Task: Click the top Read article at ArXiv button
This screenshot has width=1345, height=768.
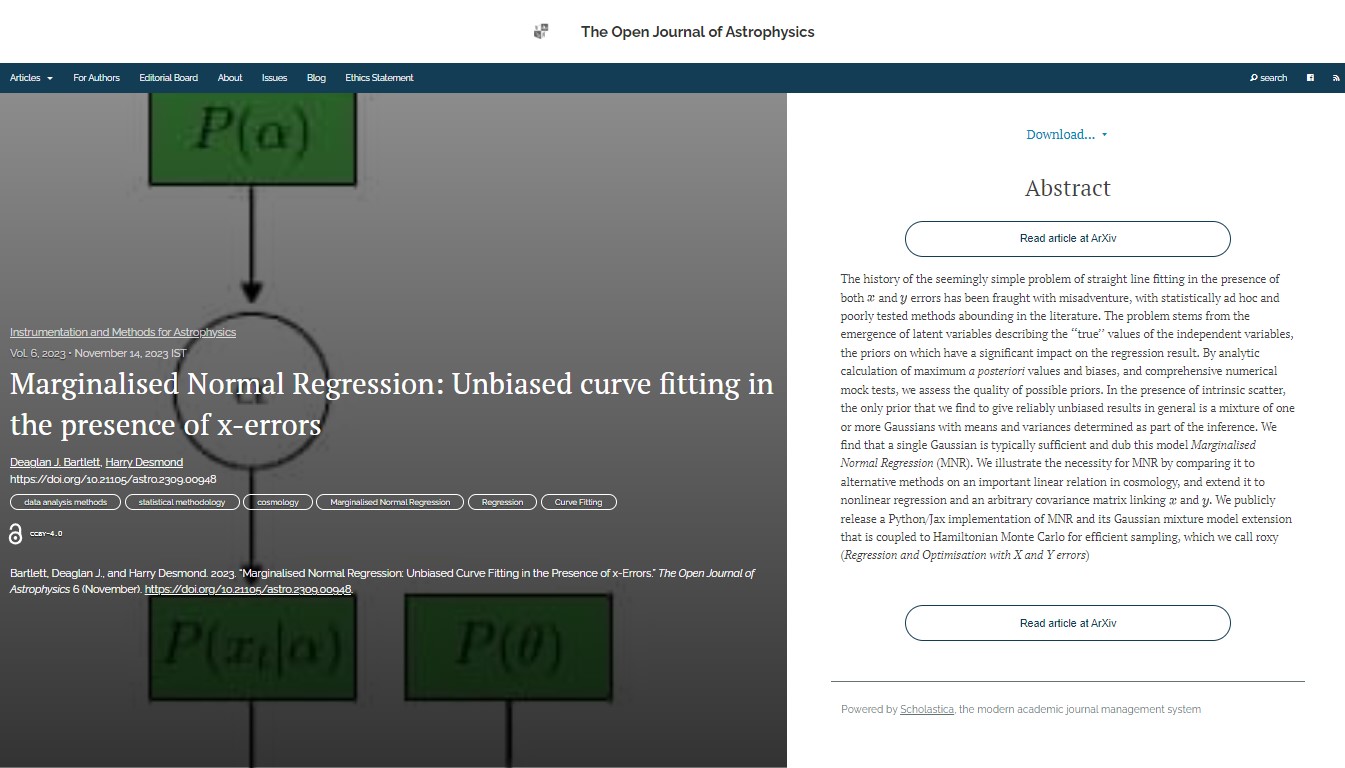Action: point(1067,239)
